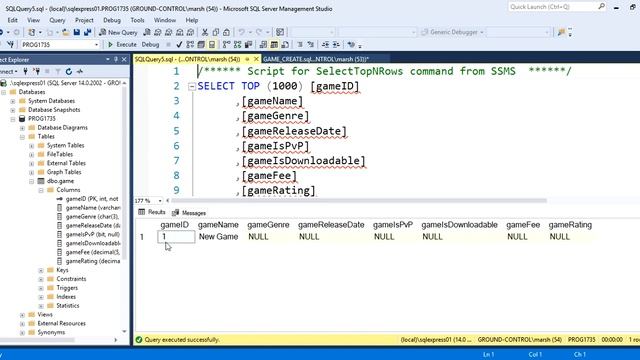Execute the current query
The image size is (640, 360).
pos(122,44)
